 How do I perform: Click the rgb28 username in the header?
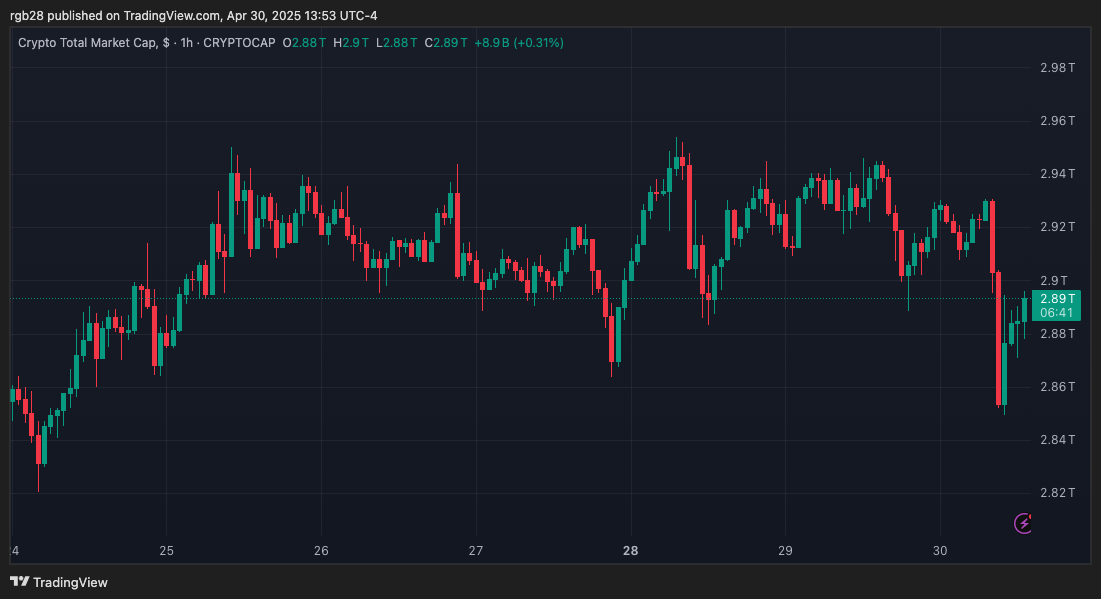(x=23, y=15)
